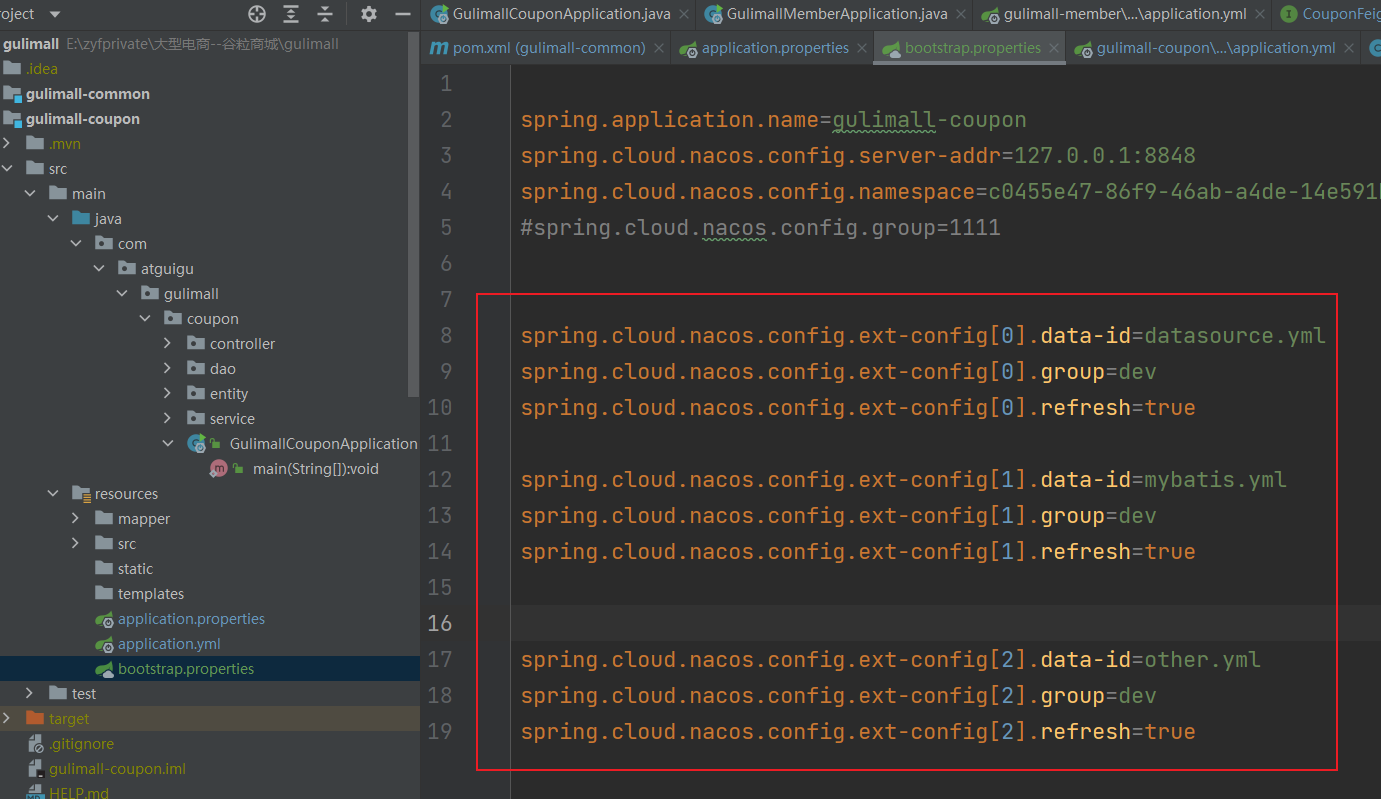
Task: Expand the .mvn folder
Action: coord(8,144)
